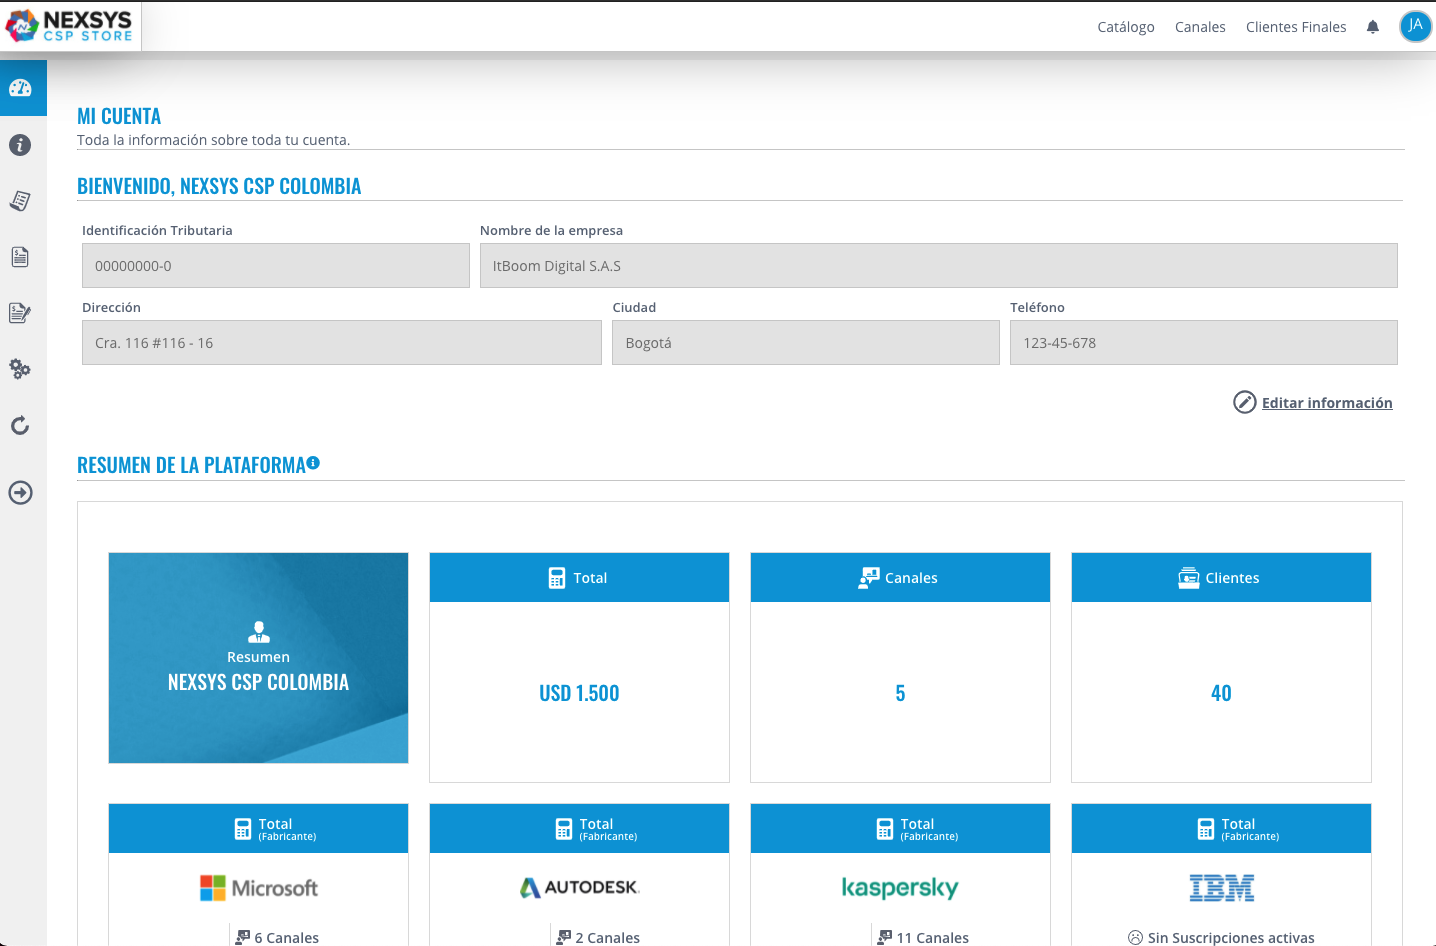Click the Resumen NEXSYS CSP COLOMBIA card
This screenshot has height=946, width=1436.
pos(258,658)
